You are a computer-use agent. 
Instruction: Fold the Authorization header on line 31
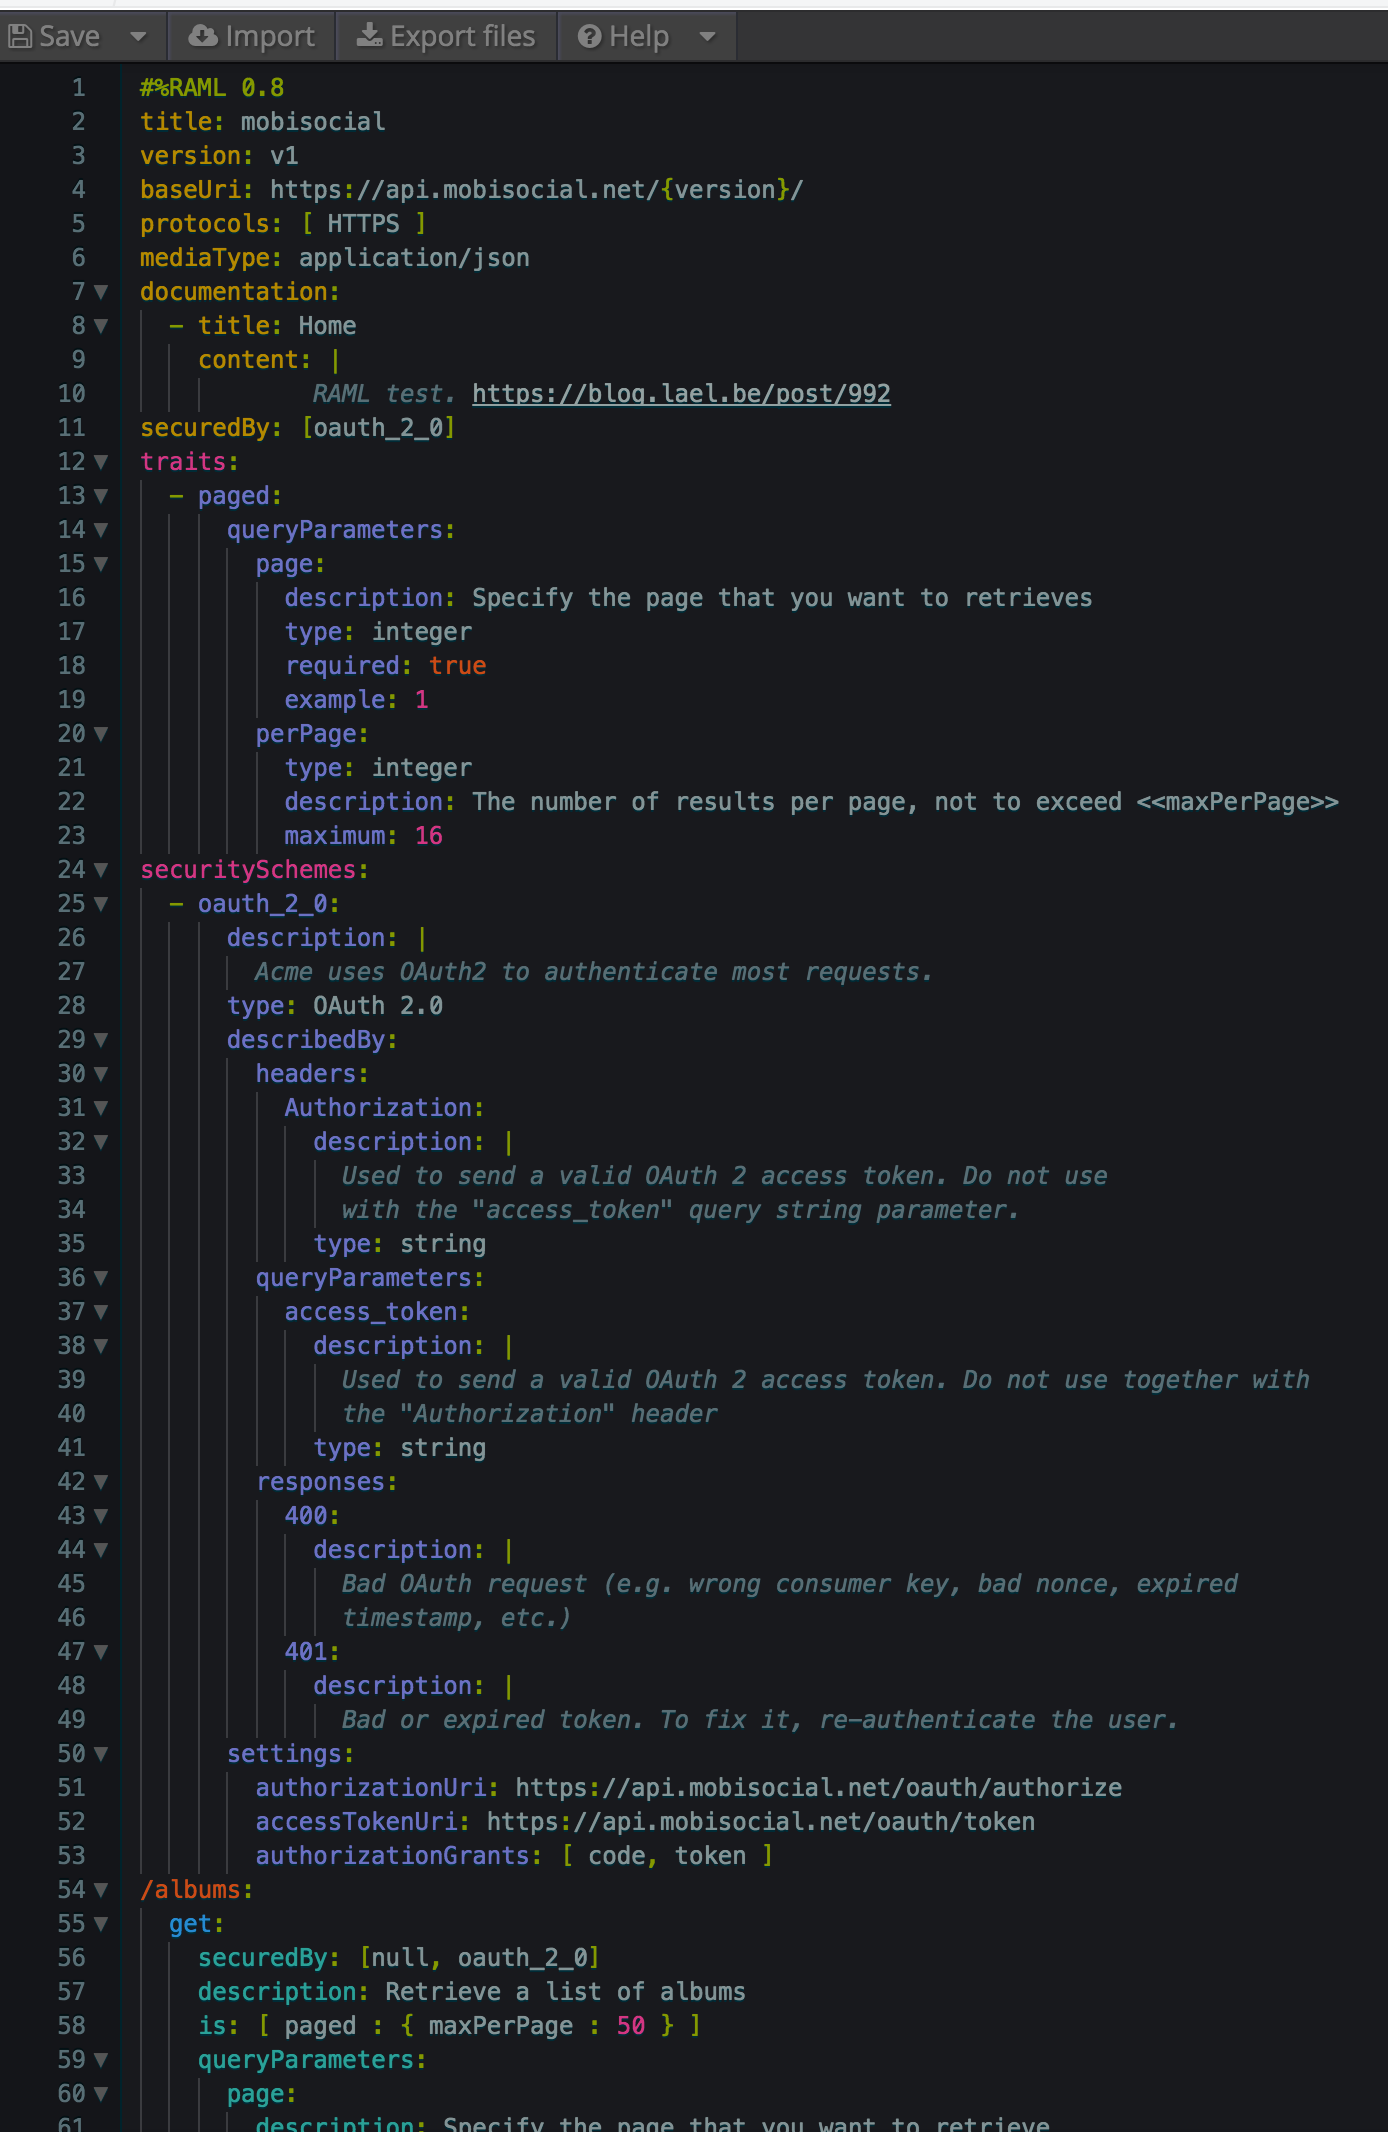[100, 1108]
